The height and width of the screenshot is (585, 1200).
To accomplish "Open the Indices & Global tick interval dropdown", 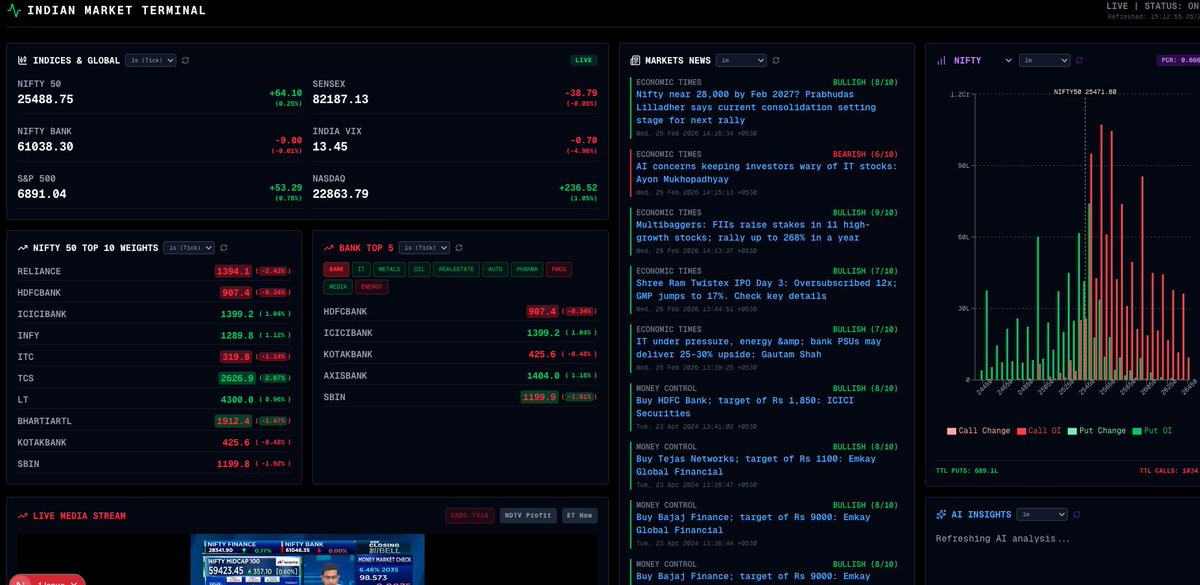I will coord(151,60).
